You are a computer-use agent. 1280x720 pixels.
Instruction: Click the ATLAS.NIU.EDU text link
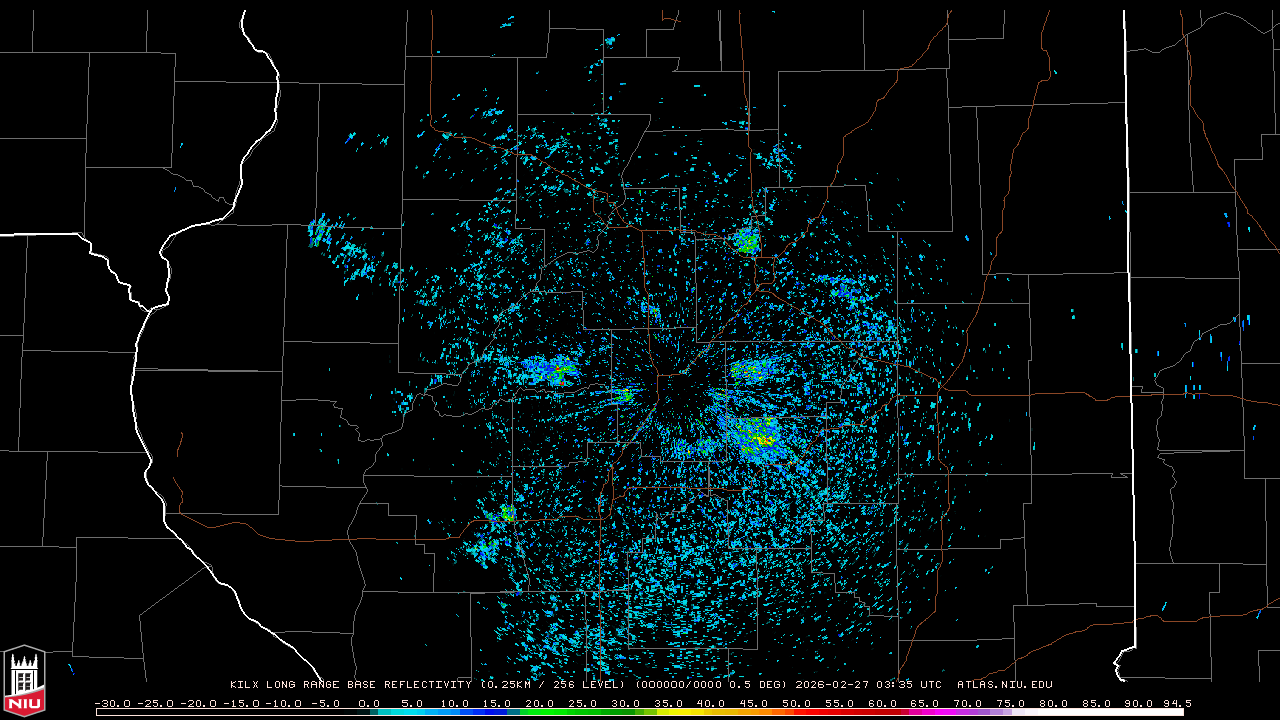(x=1004, y=685)
